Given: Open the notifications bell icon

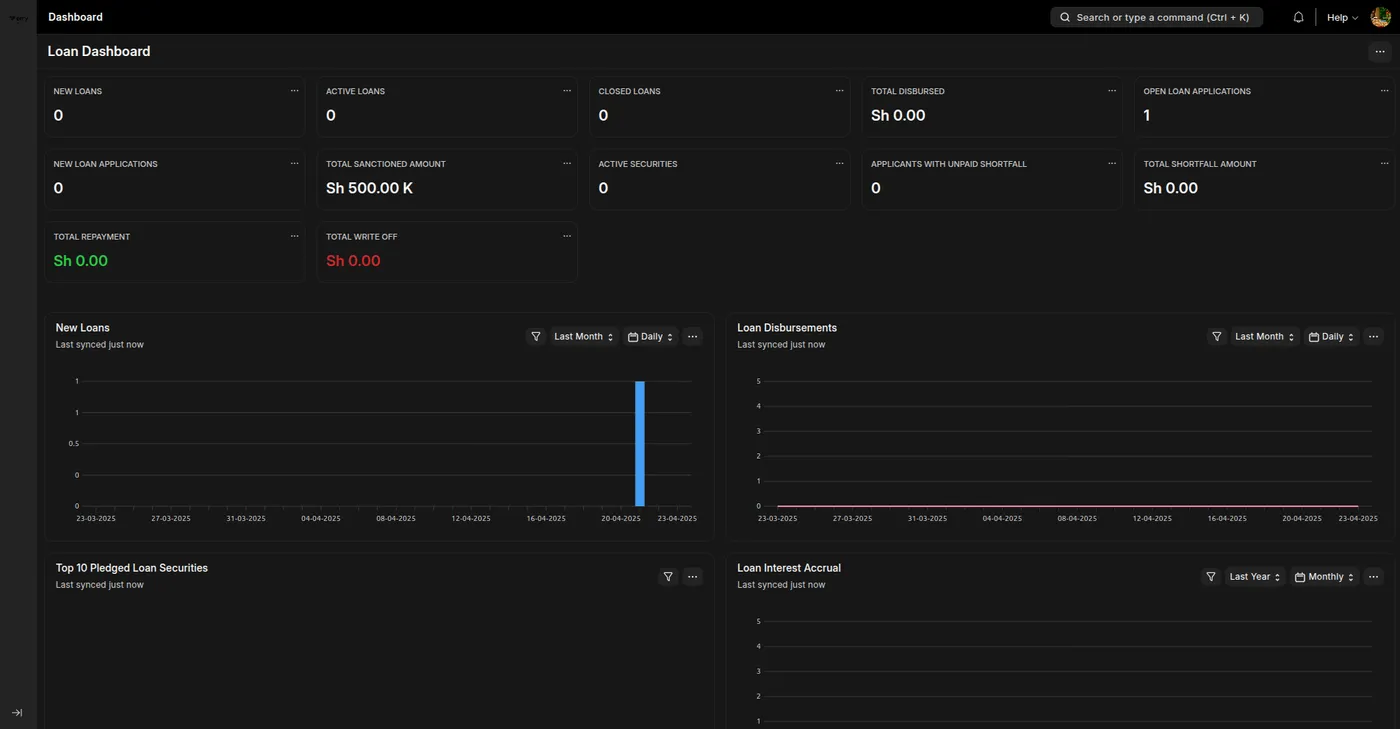Looking at the screenshot, I should (x=1298, y=17).
